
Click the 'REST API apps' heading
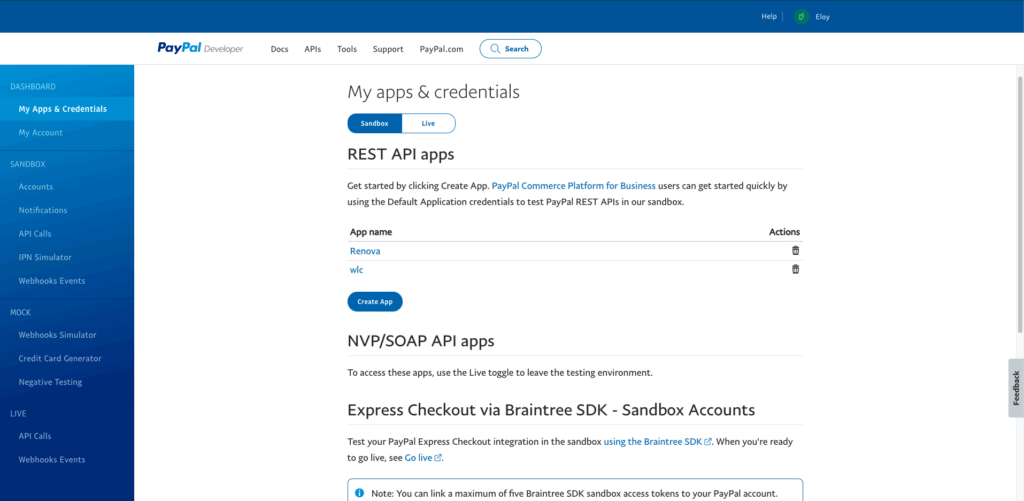click(400, 155)
